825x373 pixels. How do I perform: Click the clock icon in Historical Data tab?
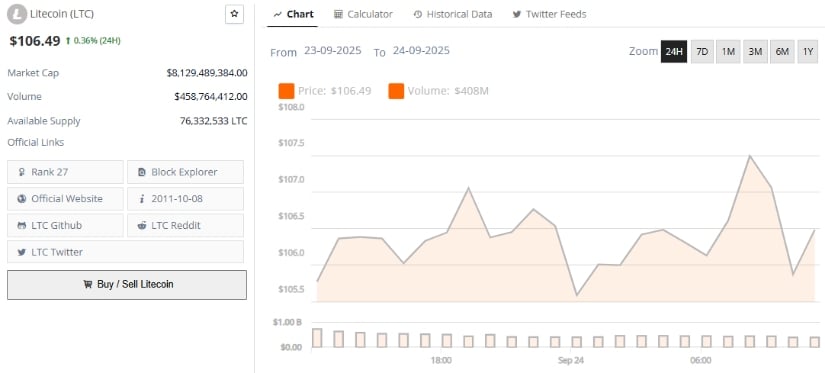point(418,14)
